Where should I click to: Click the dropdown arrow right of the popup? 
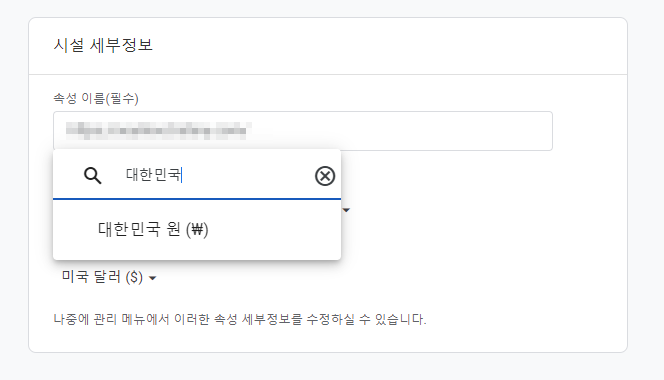[346, 210]
